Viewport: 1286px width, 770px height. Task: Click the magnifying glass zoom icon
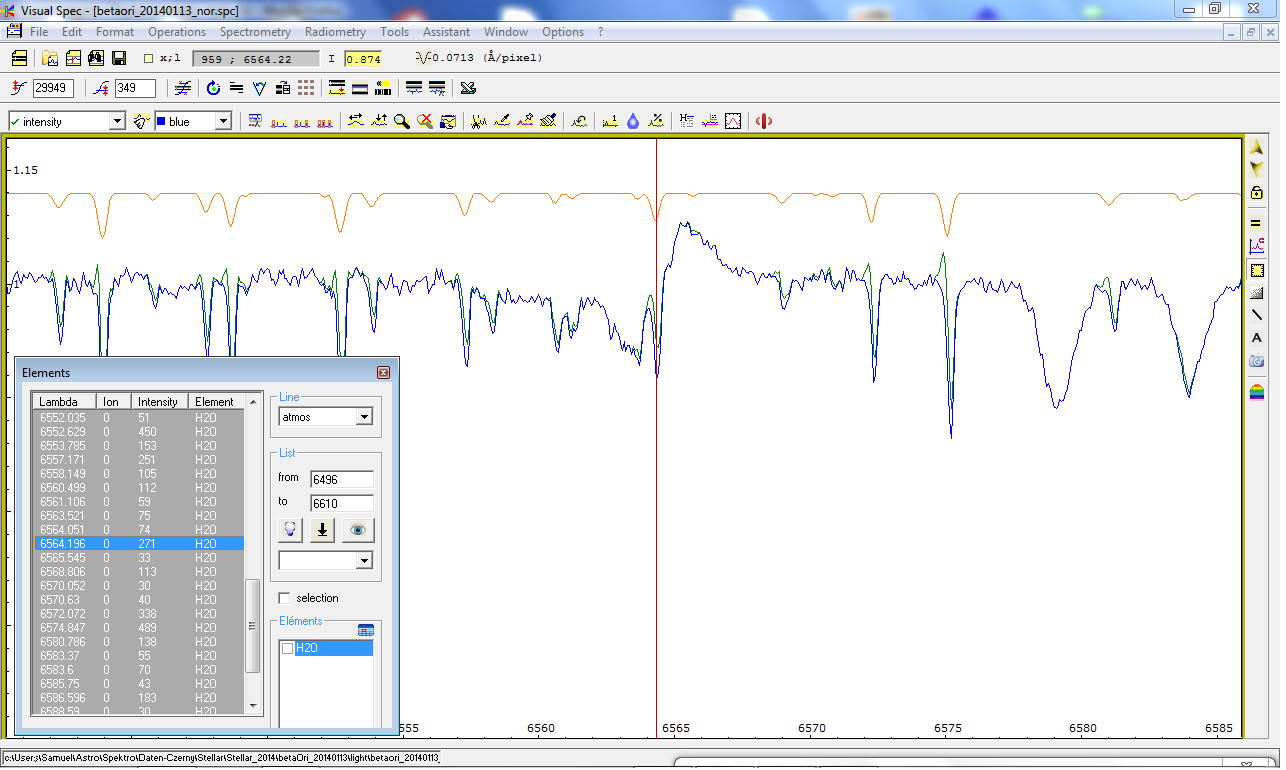[x=402, y=121]
